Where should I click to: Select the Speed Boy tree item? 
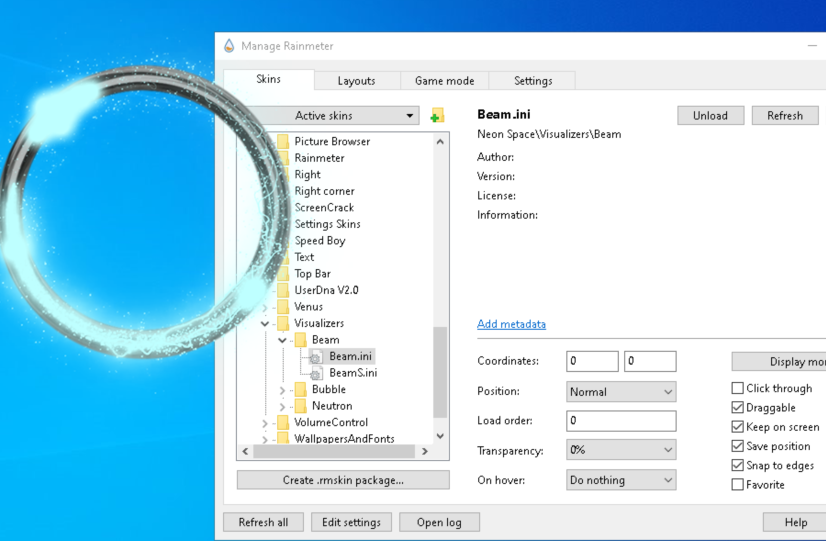320,241
